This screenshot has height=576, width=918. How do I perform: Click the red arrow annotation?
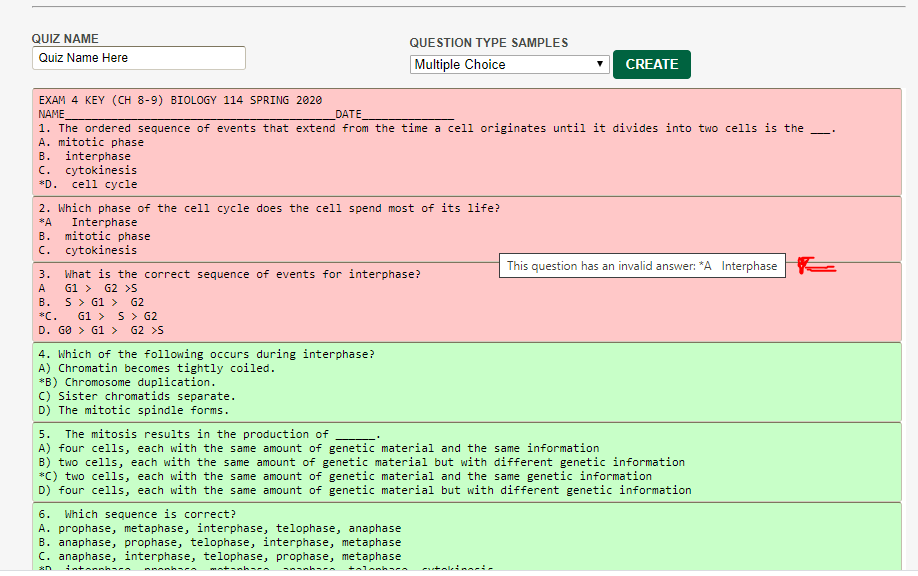click(815, 265)
